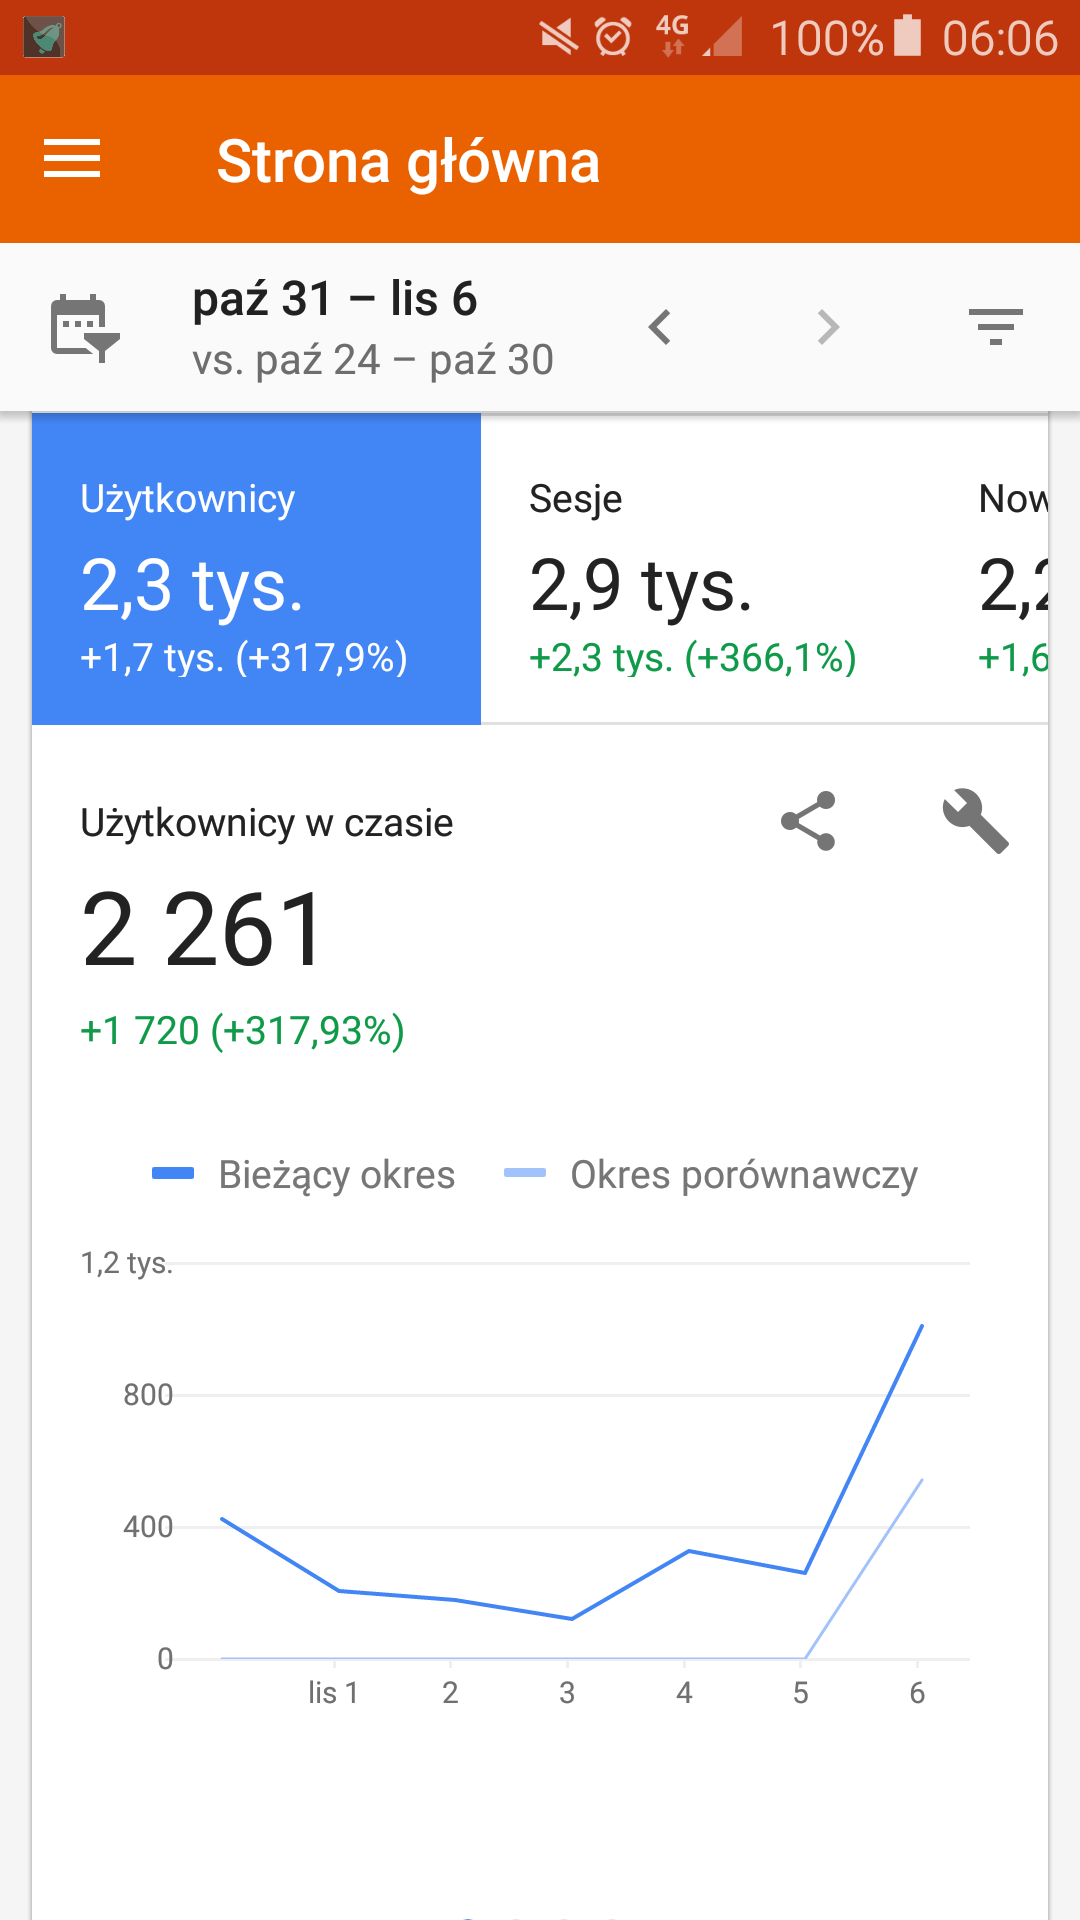Tap the notification icon in status bar
This screenshot has height=1920, width=1080.
44,38
